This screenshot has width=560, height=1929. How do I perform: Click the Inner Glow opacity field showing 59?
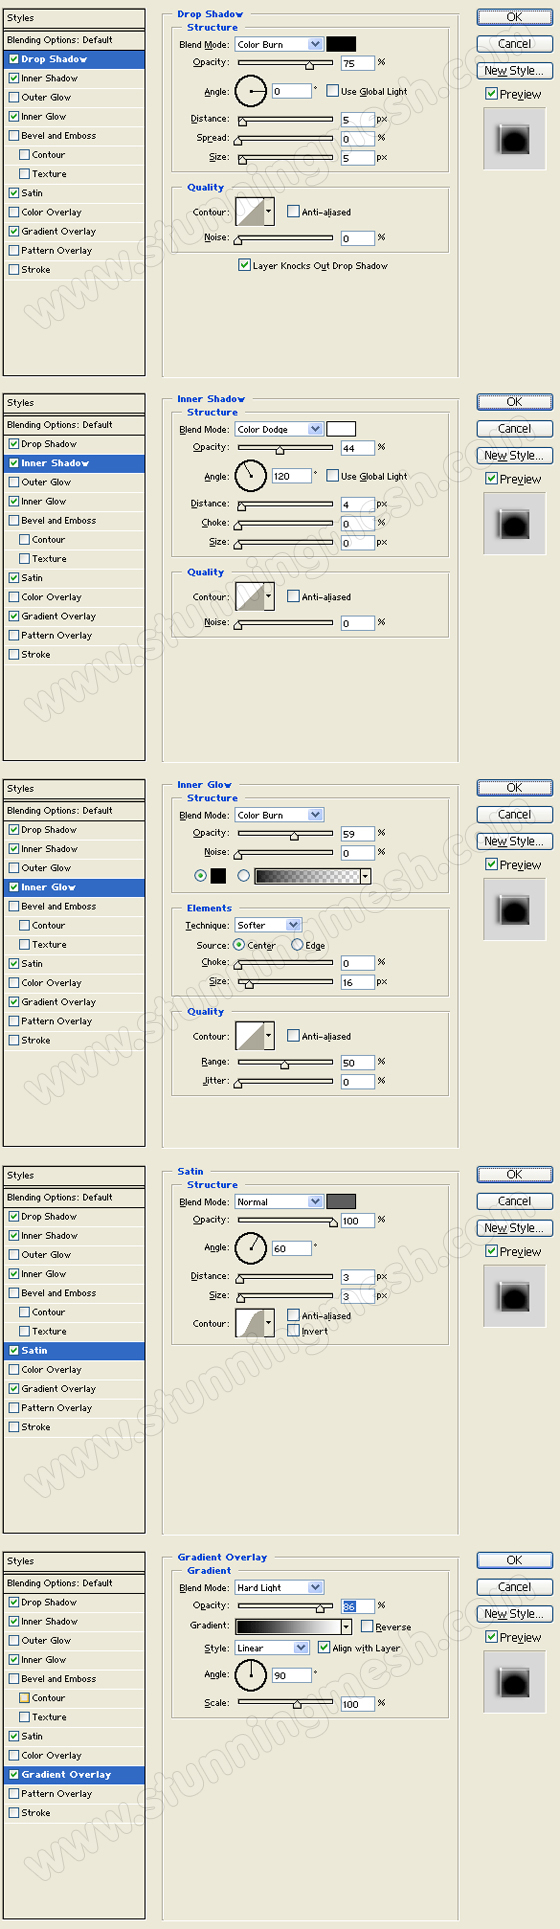(357, 833)
